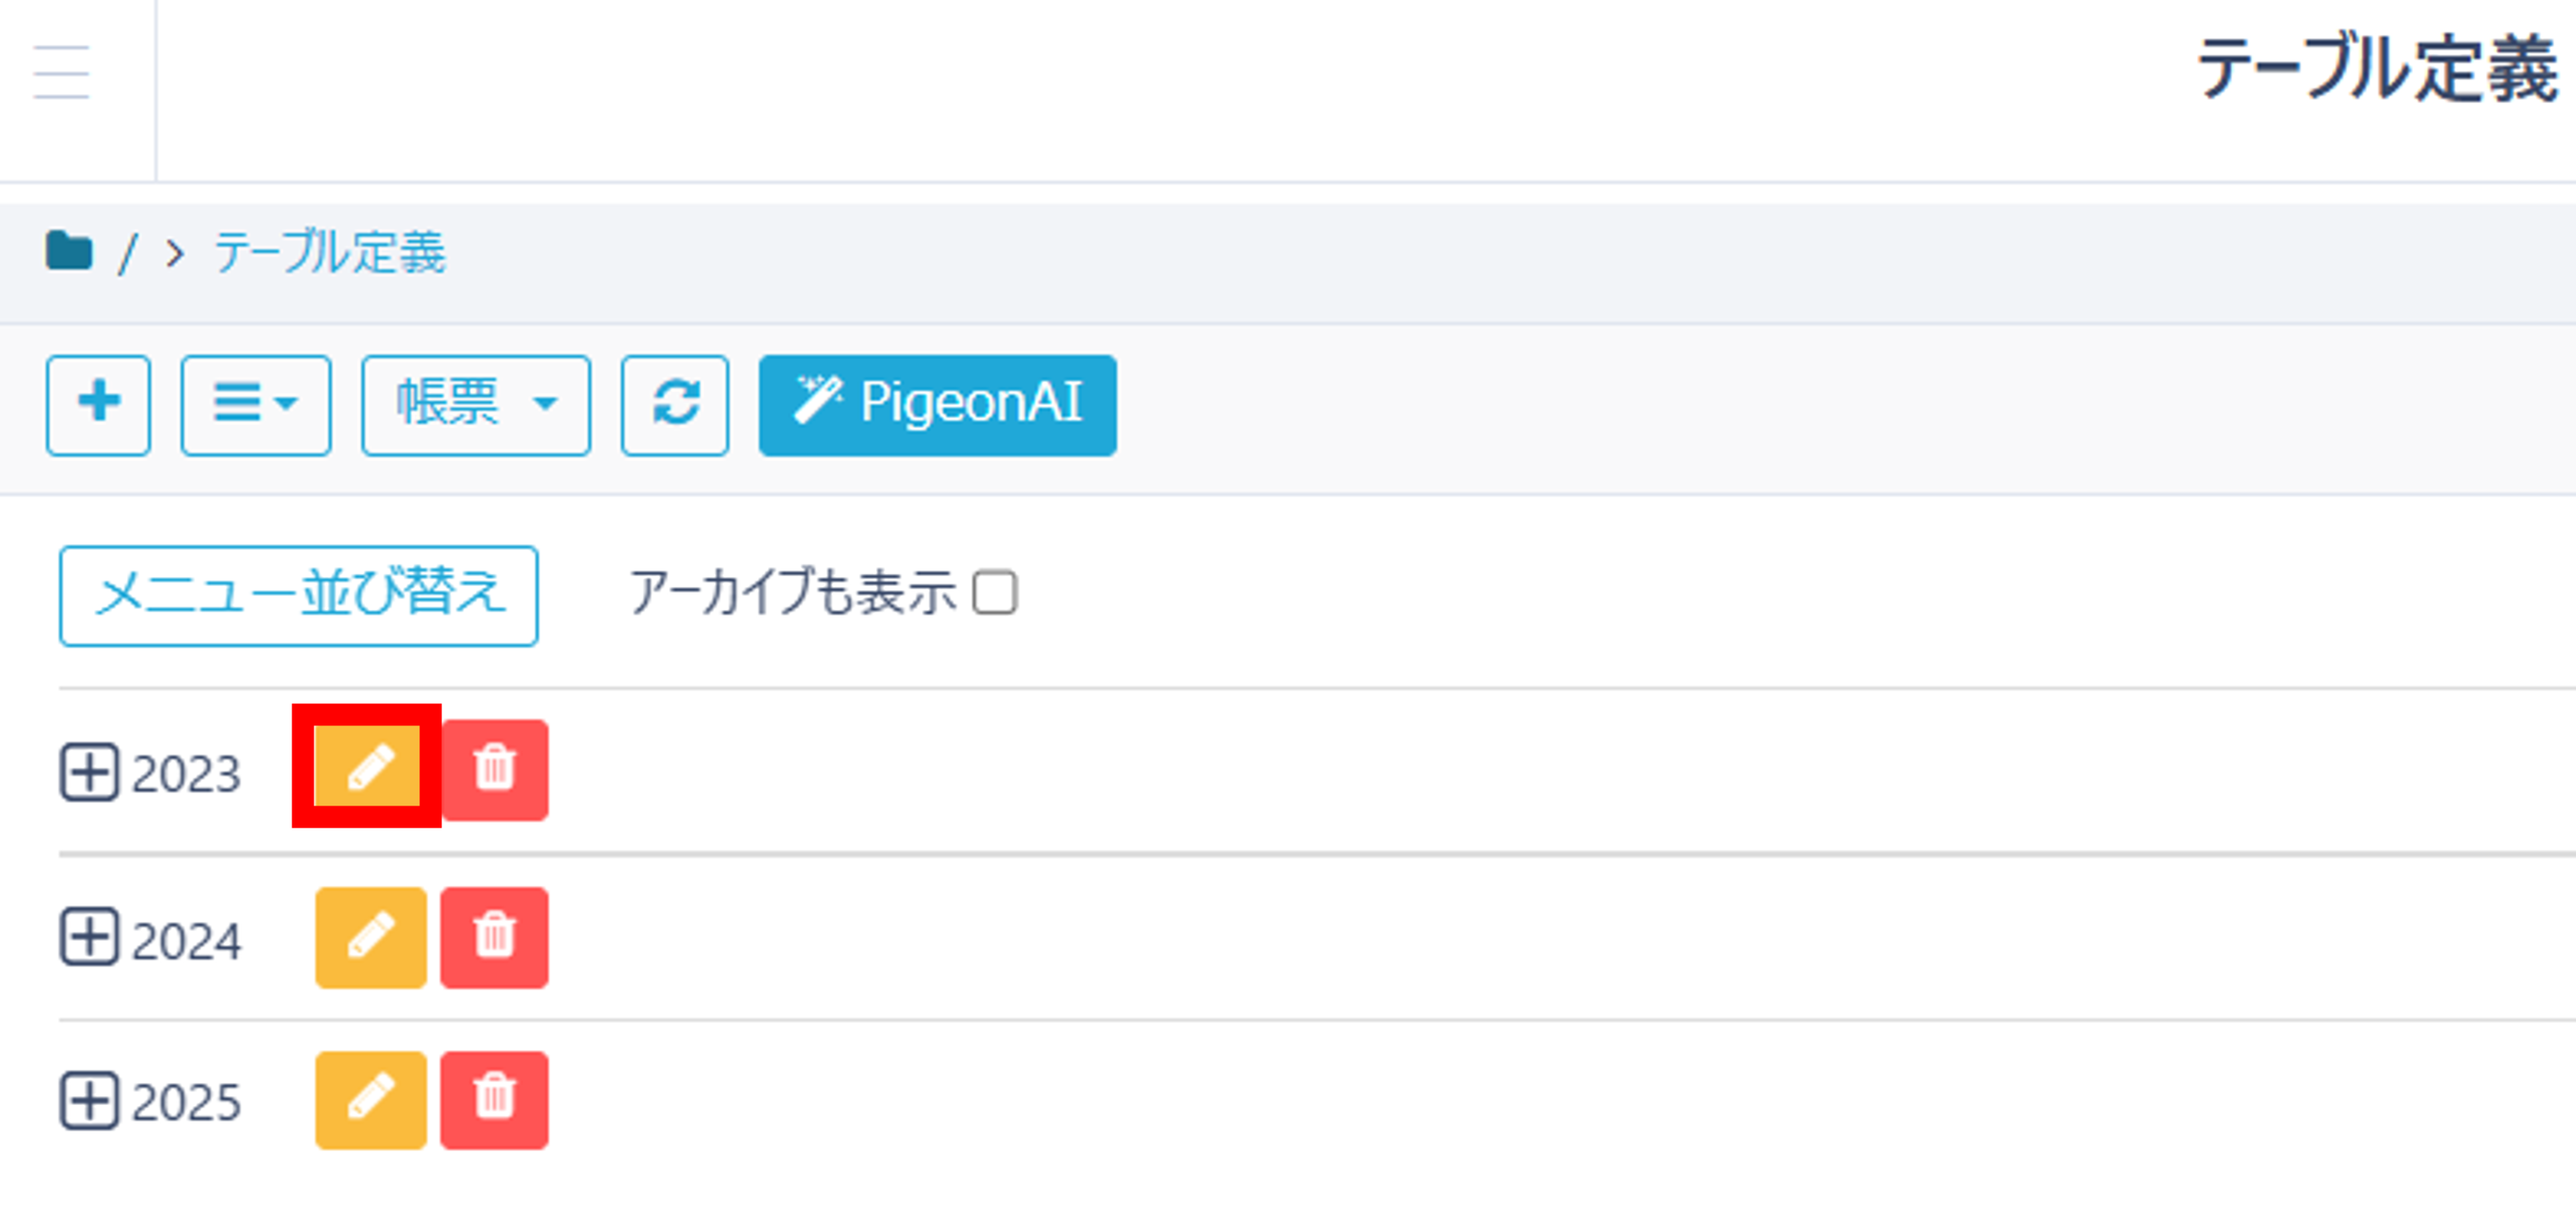The width and height of the screenshot is (2576, 1232).
Task: Edit the 2024 table definition
Action: click(369, 938)
